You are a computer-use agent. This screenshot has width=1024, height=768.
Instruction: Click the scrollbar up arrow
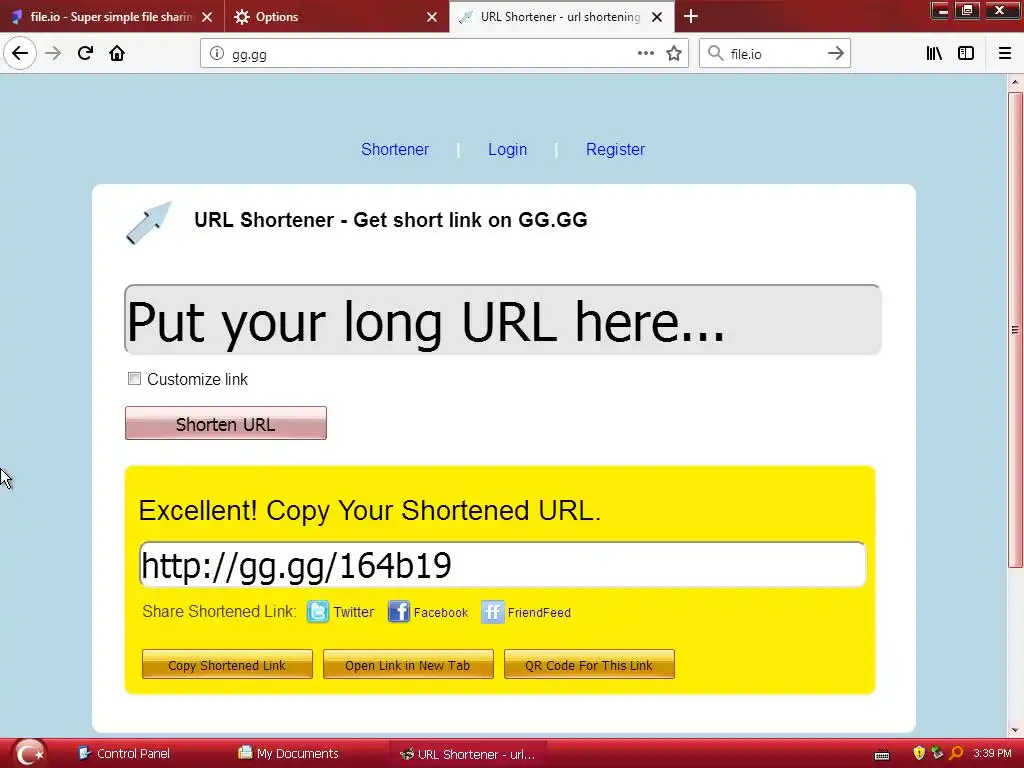click(x=1015, y=82)
